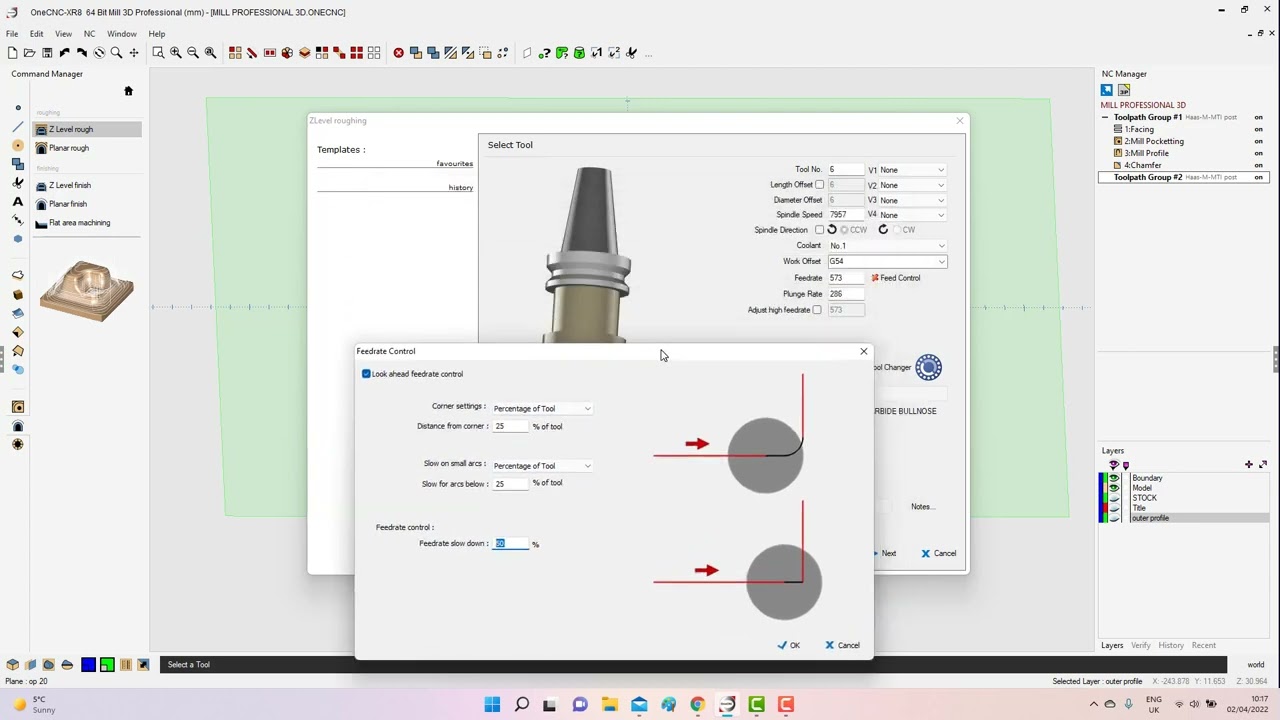Click the Zoom out magnifier icon
The image size is (1280, 720).
tap(193, 52)
